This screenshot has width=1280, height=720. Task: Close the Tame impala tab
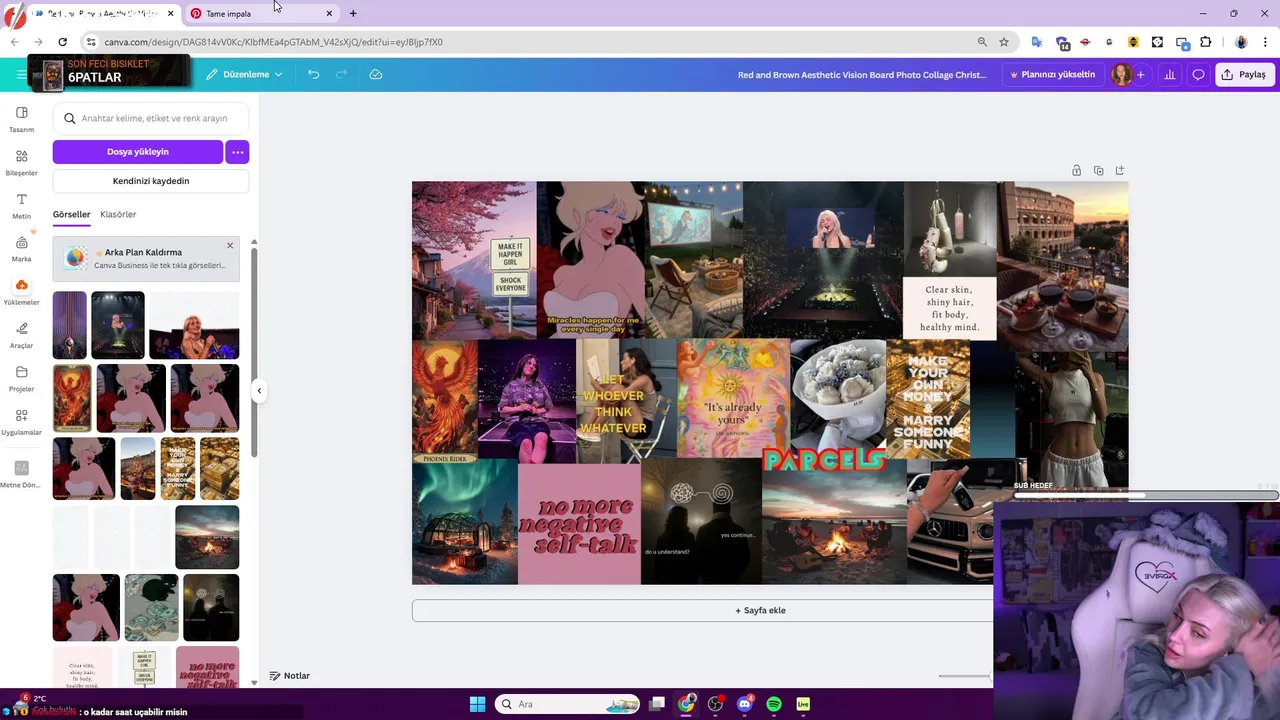[x=329, y=13]
